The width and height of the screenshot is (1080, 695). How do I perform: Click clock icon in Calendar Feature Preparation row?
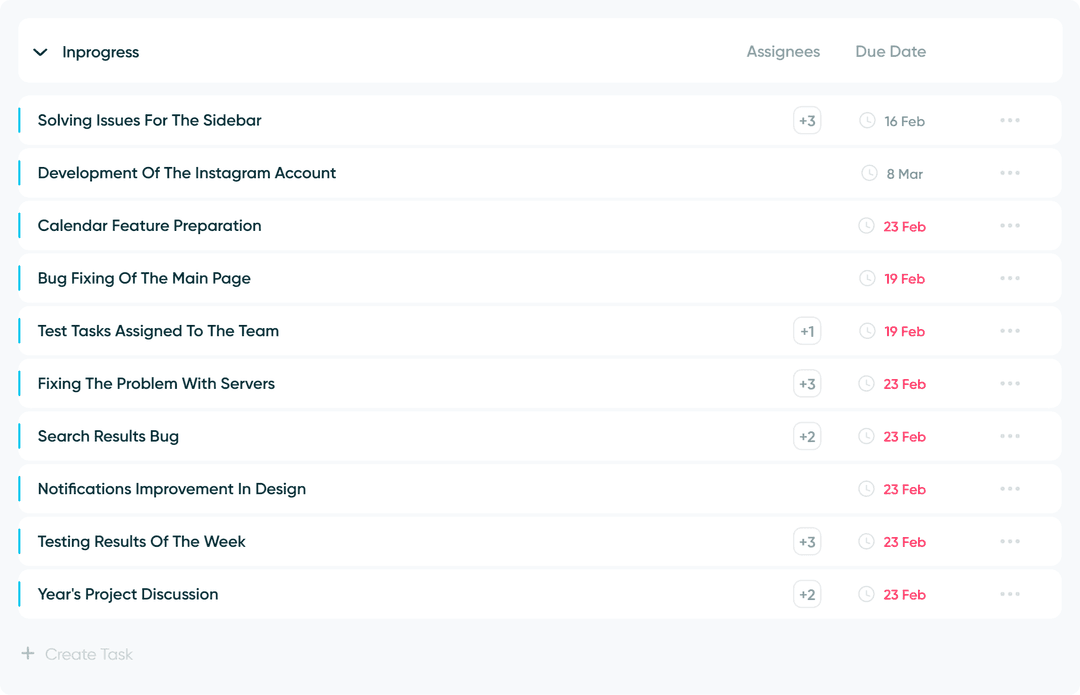tap(866, 226)
